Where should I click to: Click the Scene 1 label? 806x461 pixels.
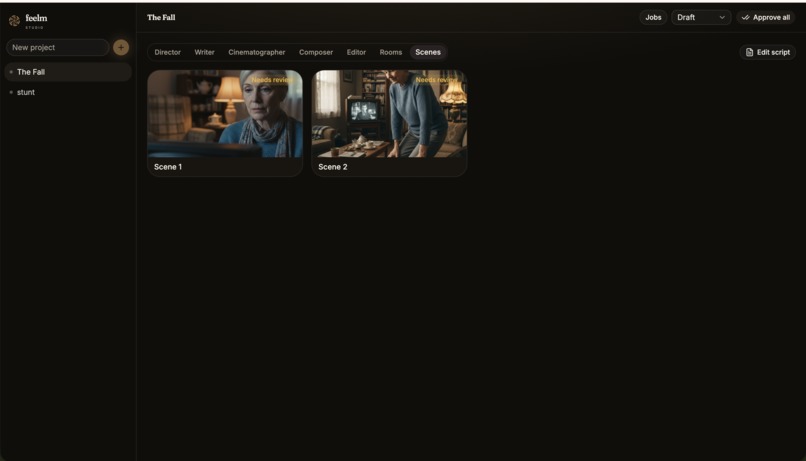pos(168,167)
